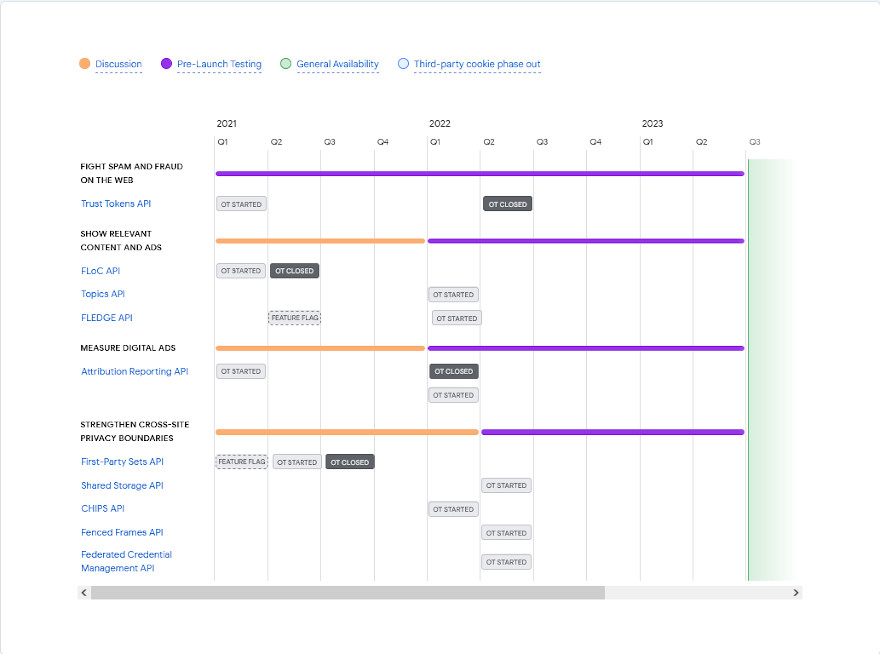The width and height of the screenshot is (880, 654).
Task: Click the left scroll arrow below the chart
Action: 84,592
